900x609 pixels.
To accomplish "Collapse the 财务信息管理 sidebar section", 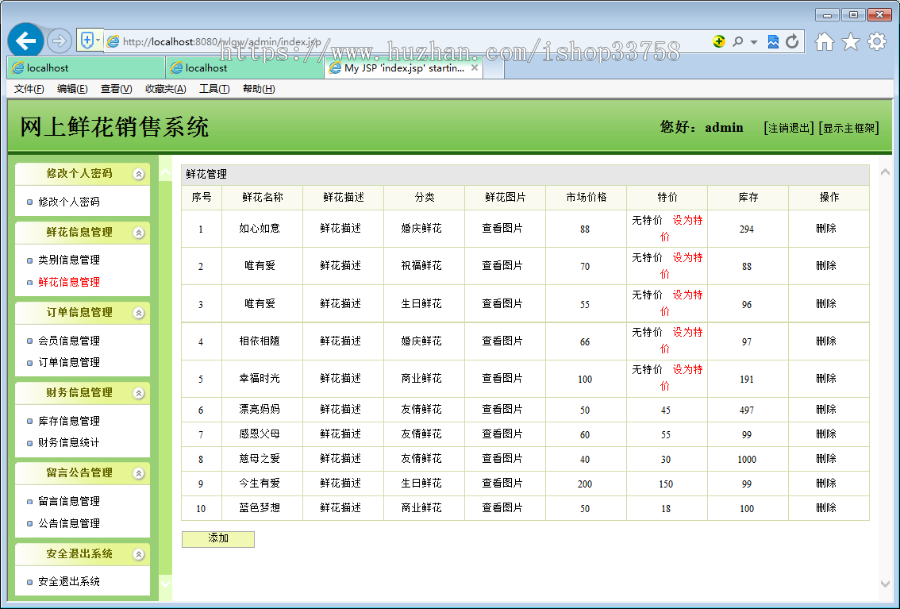I will 138,392.
